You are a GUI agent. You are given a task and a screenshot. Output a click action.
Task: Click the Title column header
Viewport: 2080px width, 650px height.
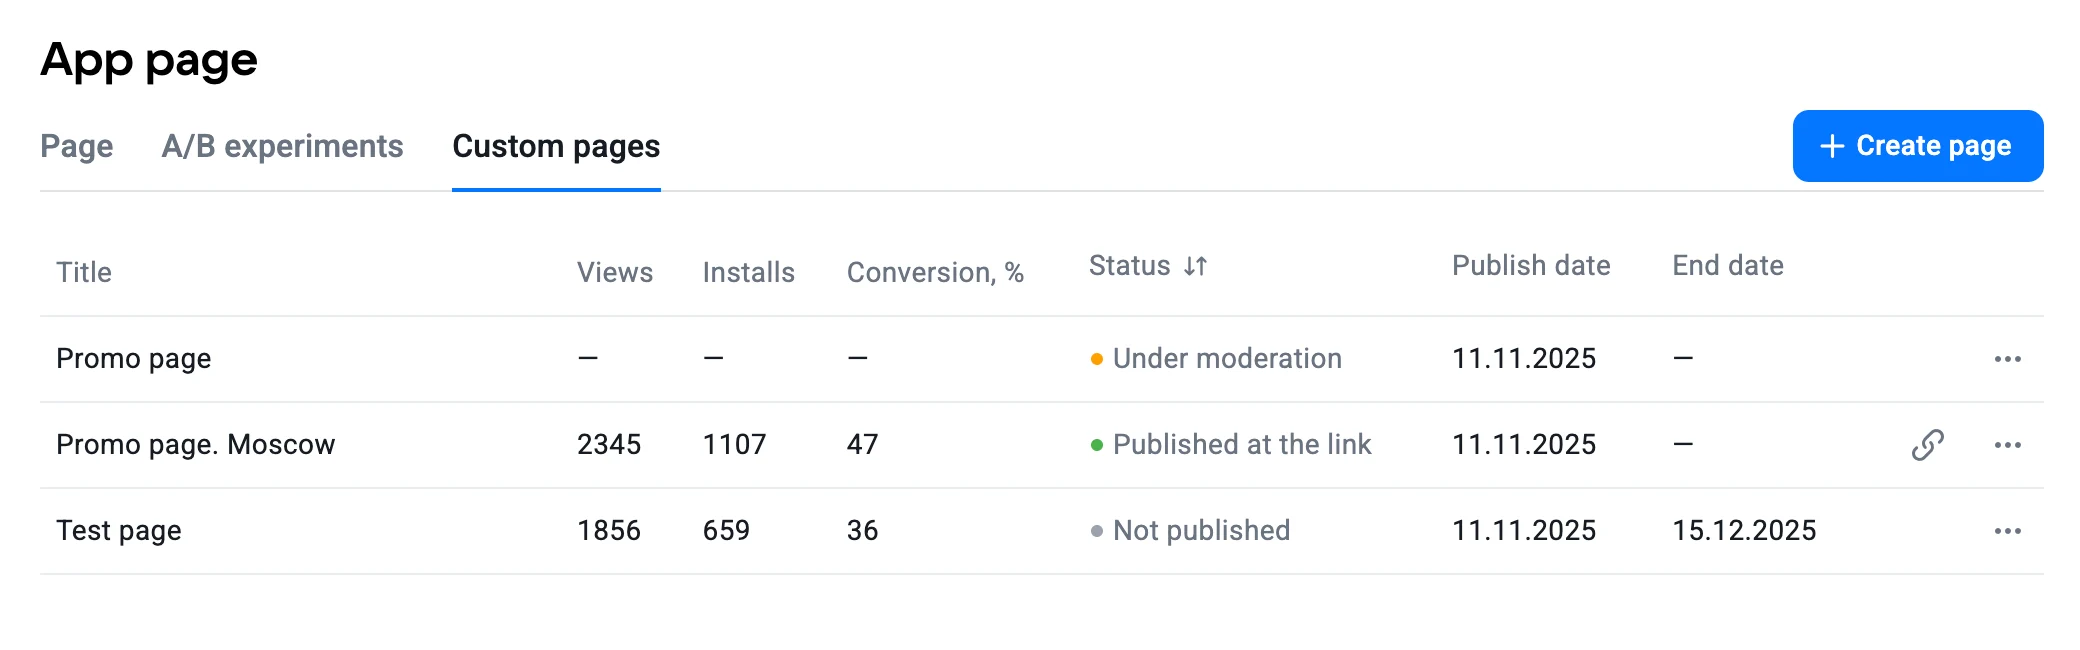[84, 271]
